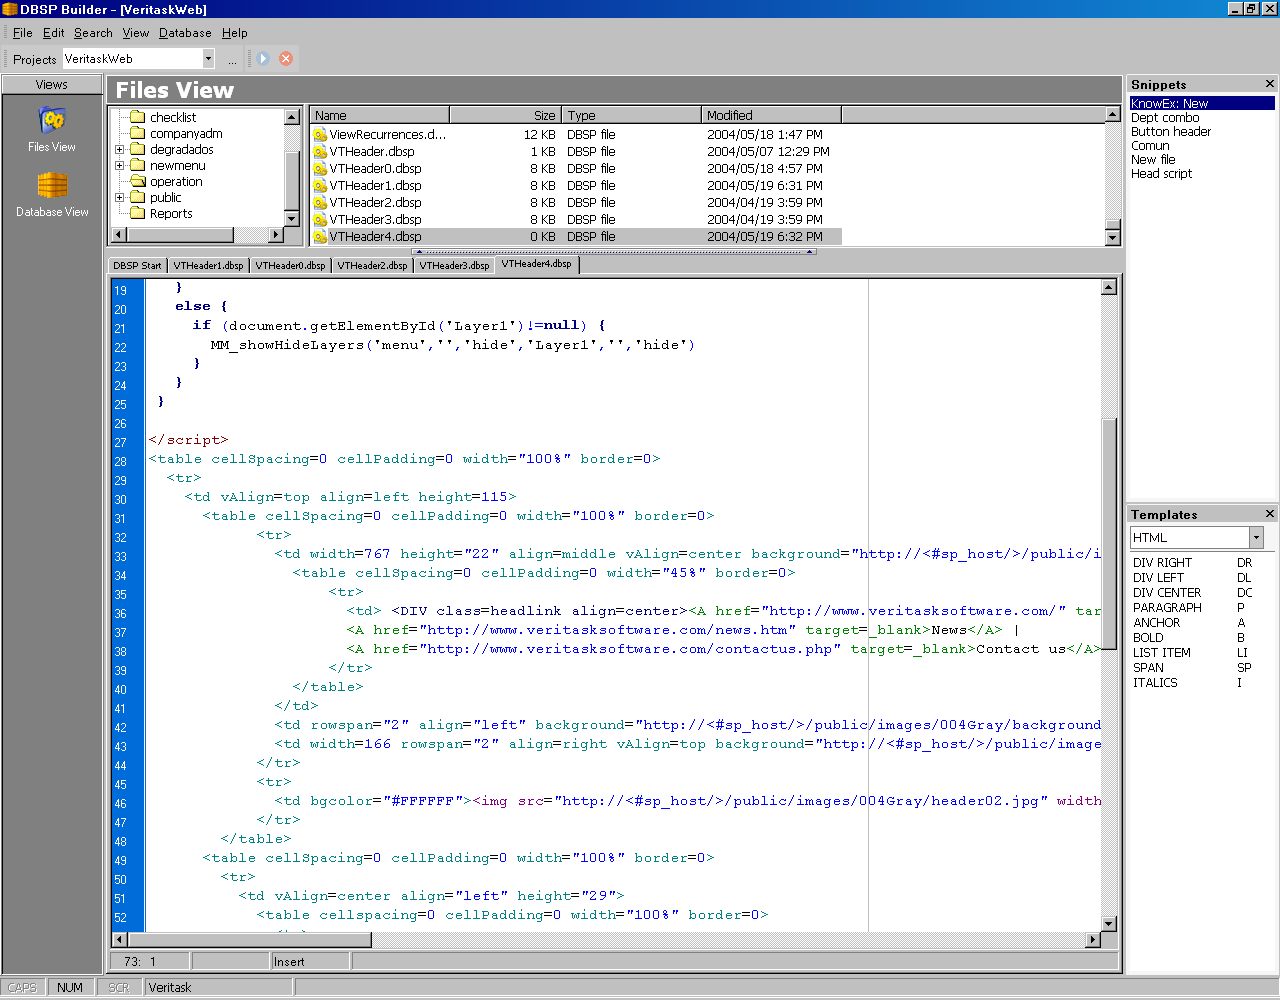Insert the DIV CENTER template
Screen dimensions: 1280x1000
[x=1167, y=592]
